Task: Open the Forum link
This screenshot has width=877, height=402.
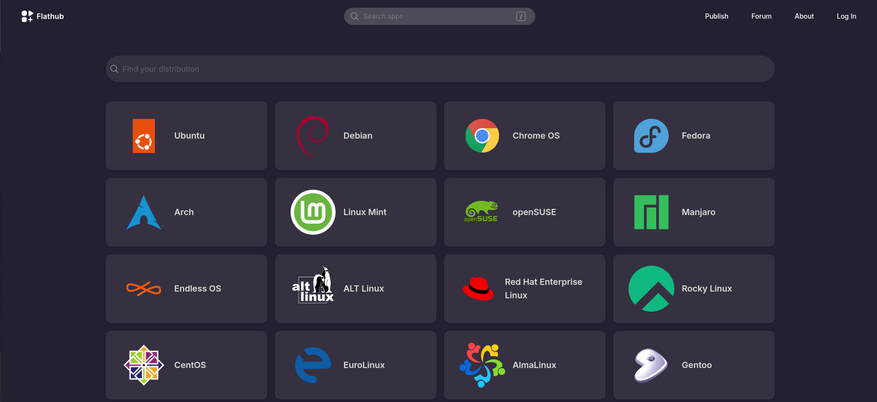Action: point(761,16)
